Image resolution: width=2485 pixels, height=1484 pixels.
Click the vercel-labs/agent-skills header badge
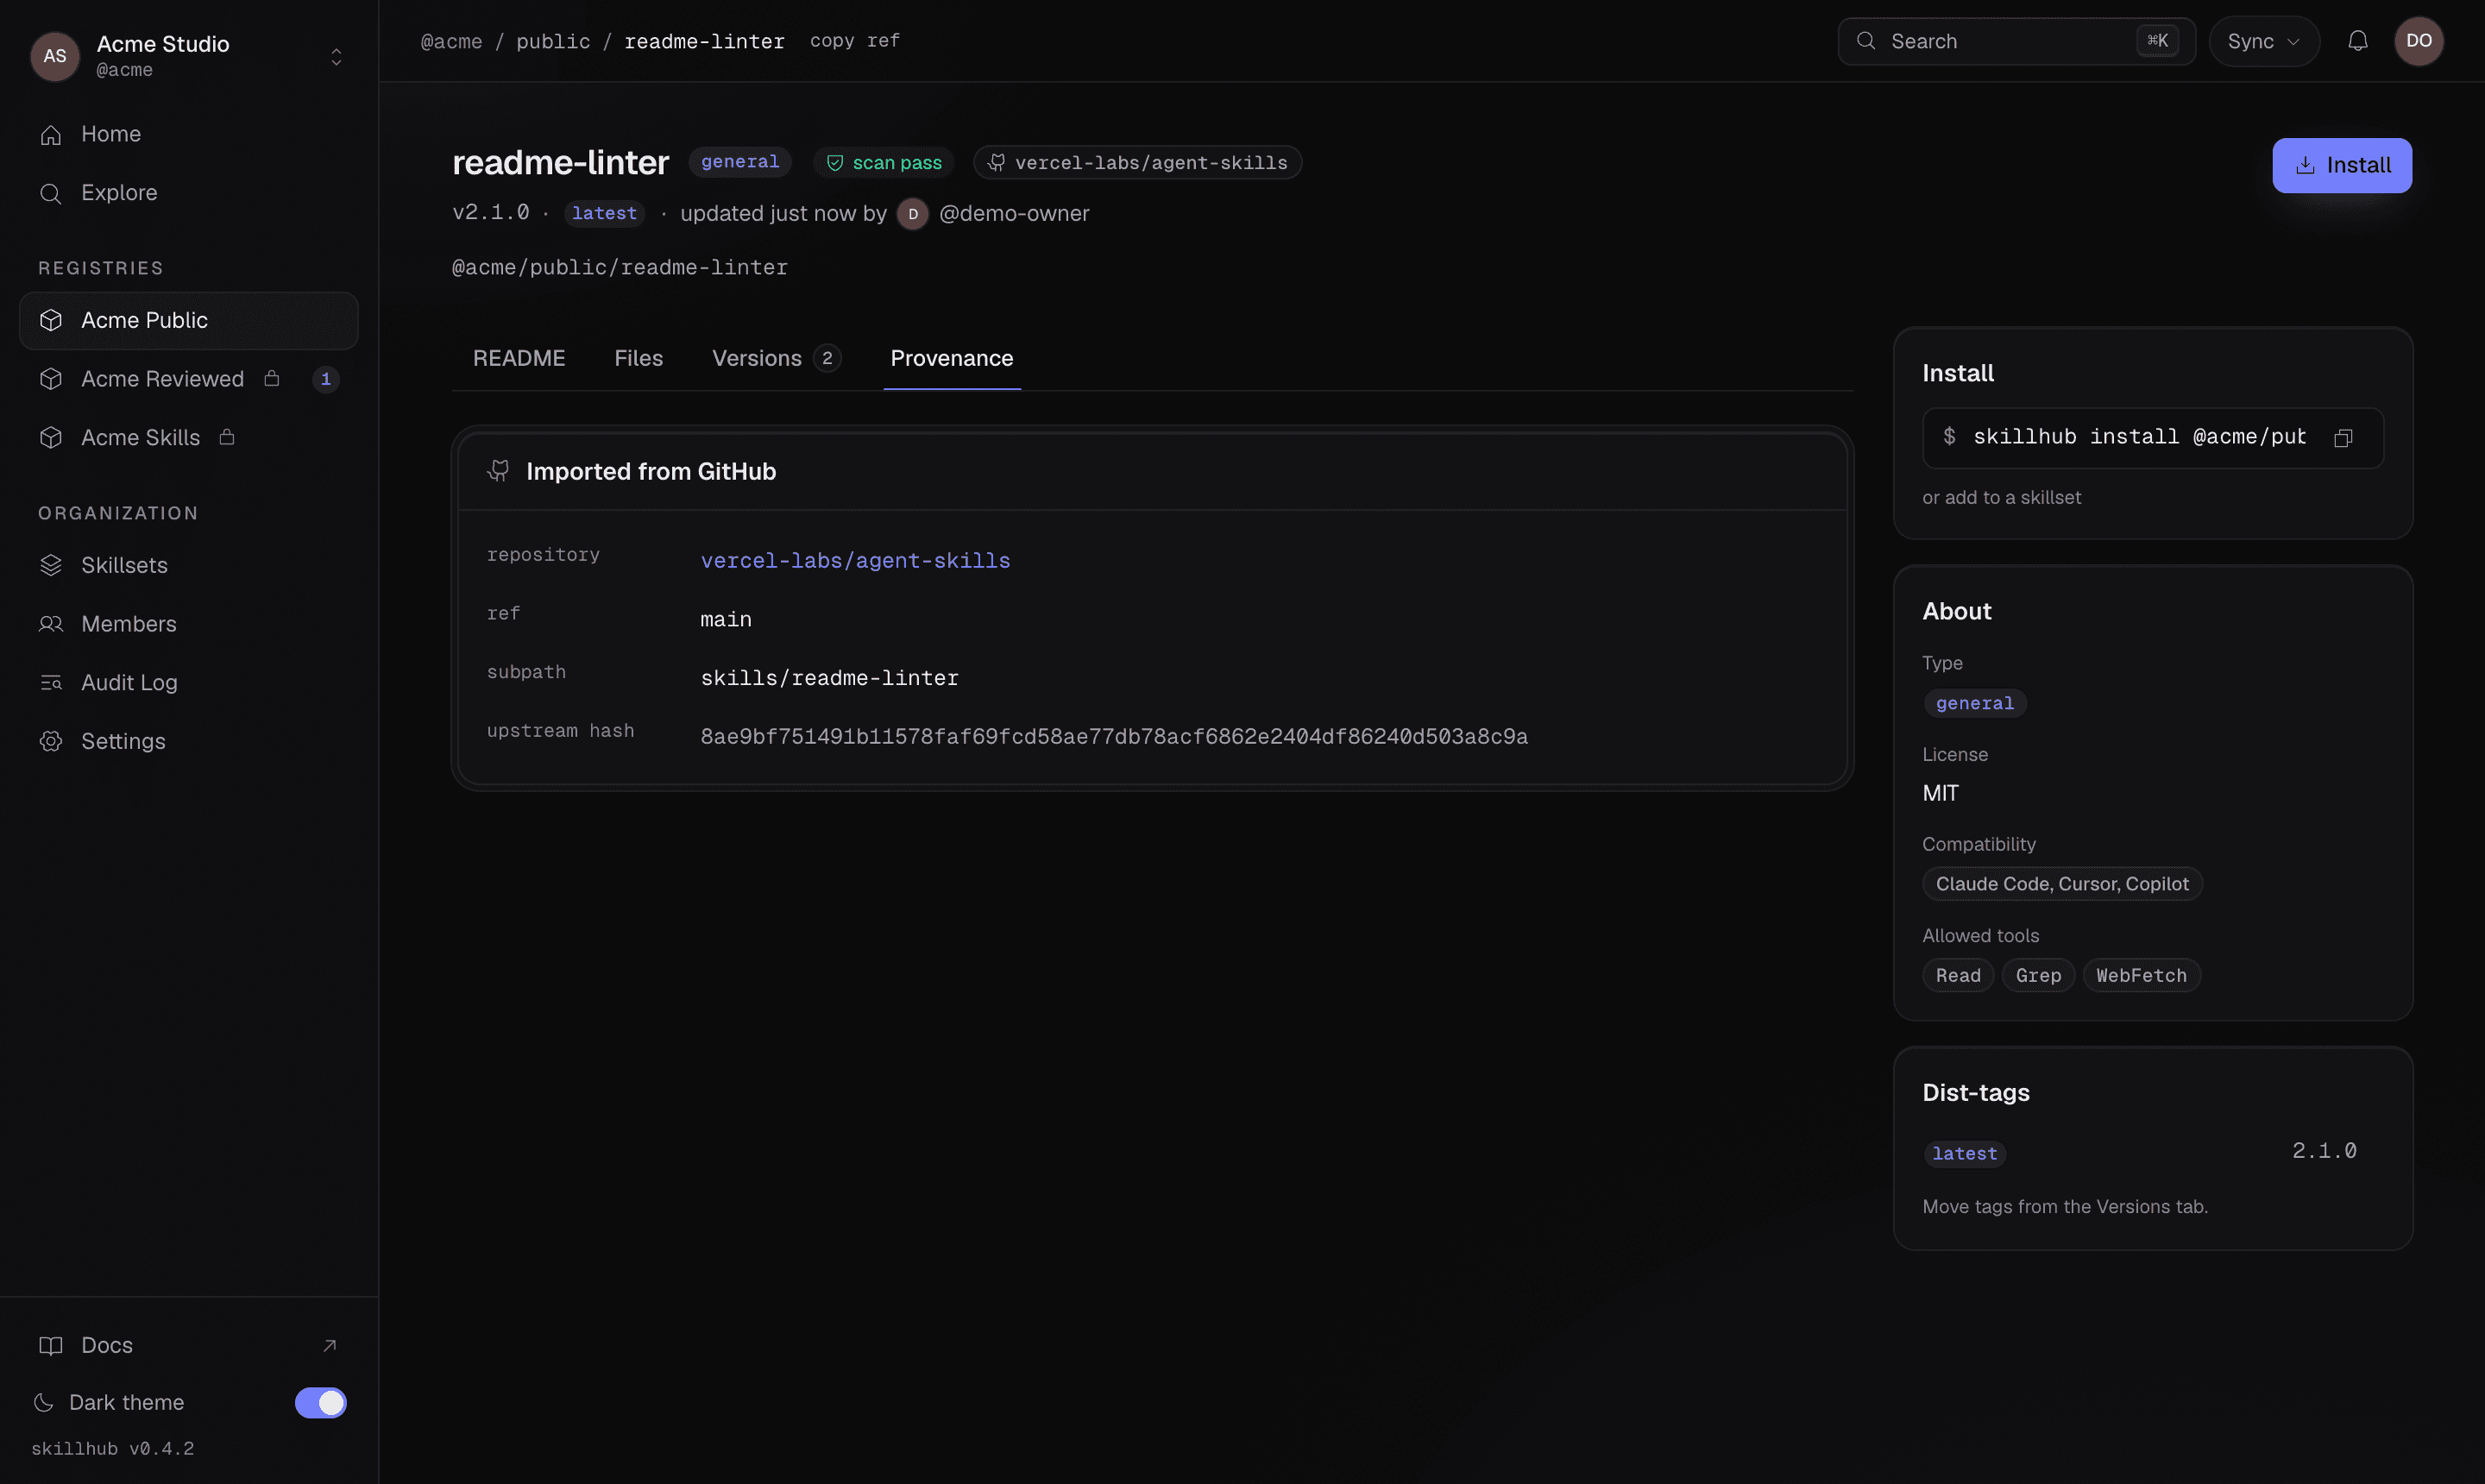tap(1137, 163)
